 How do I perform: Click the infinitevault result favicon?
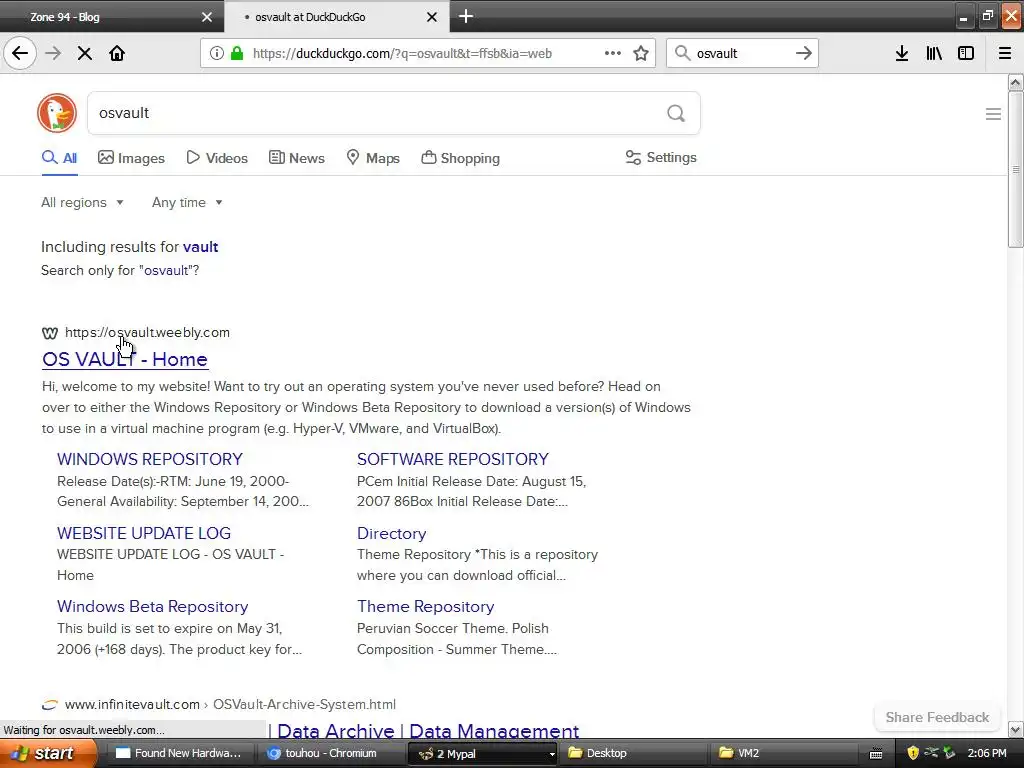click(x=50, y=705)
